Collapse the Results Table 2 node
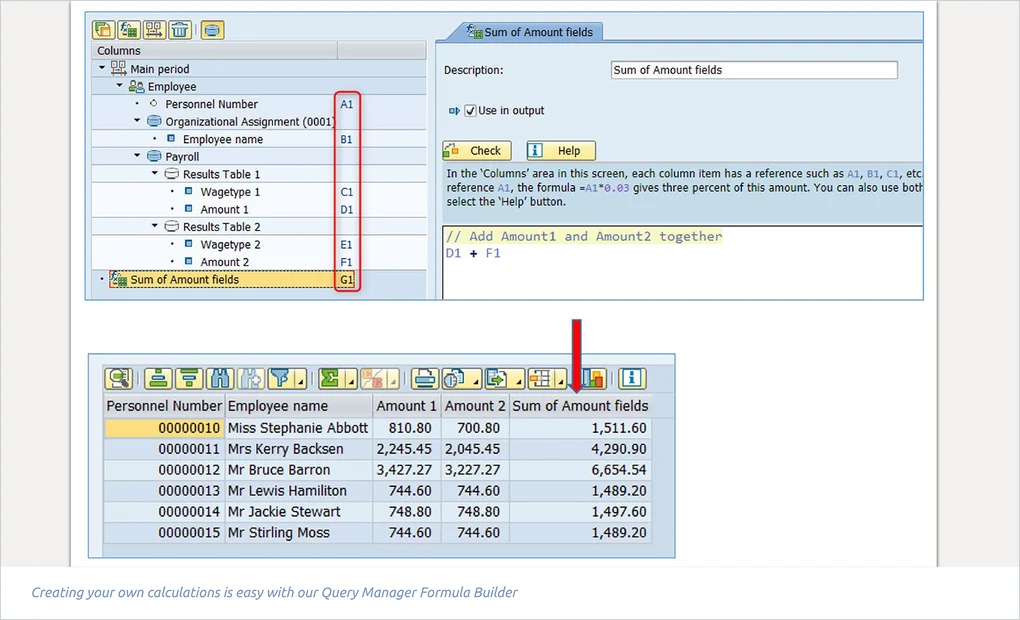1020x620 pixels. [x=155, y=227]
